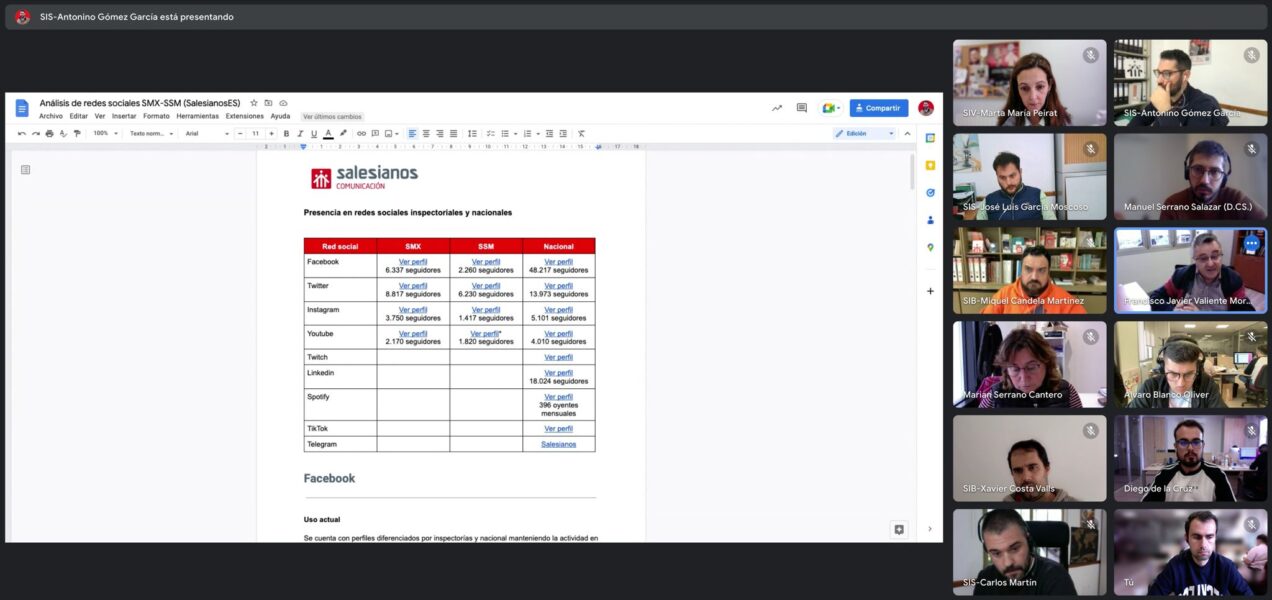This screenshot has width=1272, height=600.
Task: Toggle bold formatting
Action: click(x=286, y=133)
